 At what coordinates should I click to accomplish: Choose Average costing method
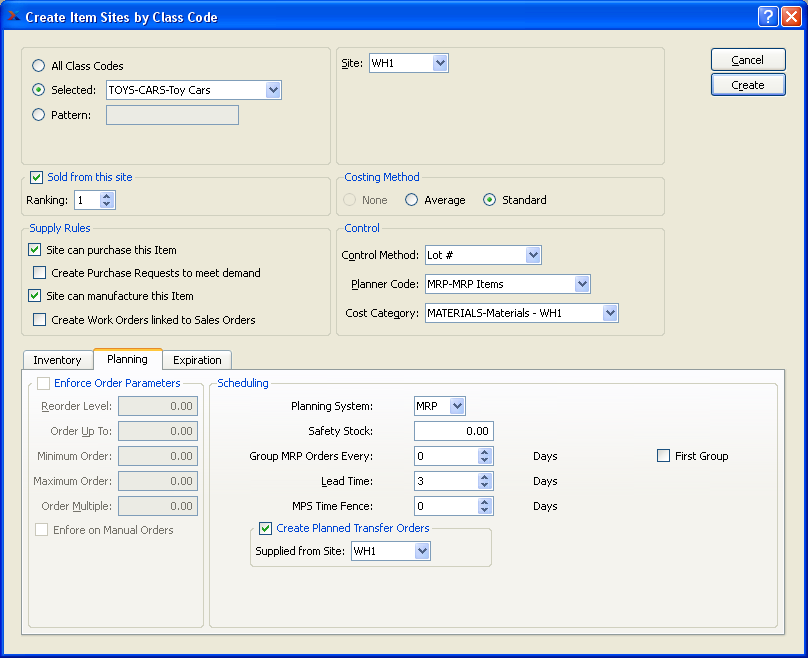411,200
